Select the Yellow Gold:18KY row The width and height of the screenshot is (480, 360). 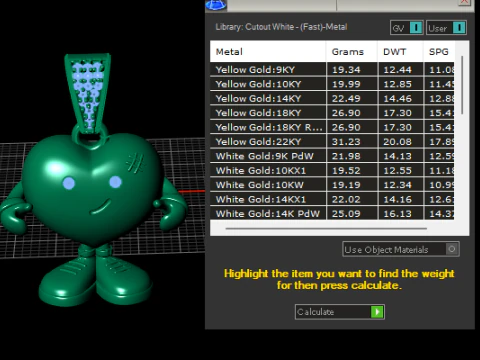pos(332,113)
